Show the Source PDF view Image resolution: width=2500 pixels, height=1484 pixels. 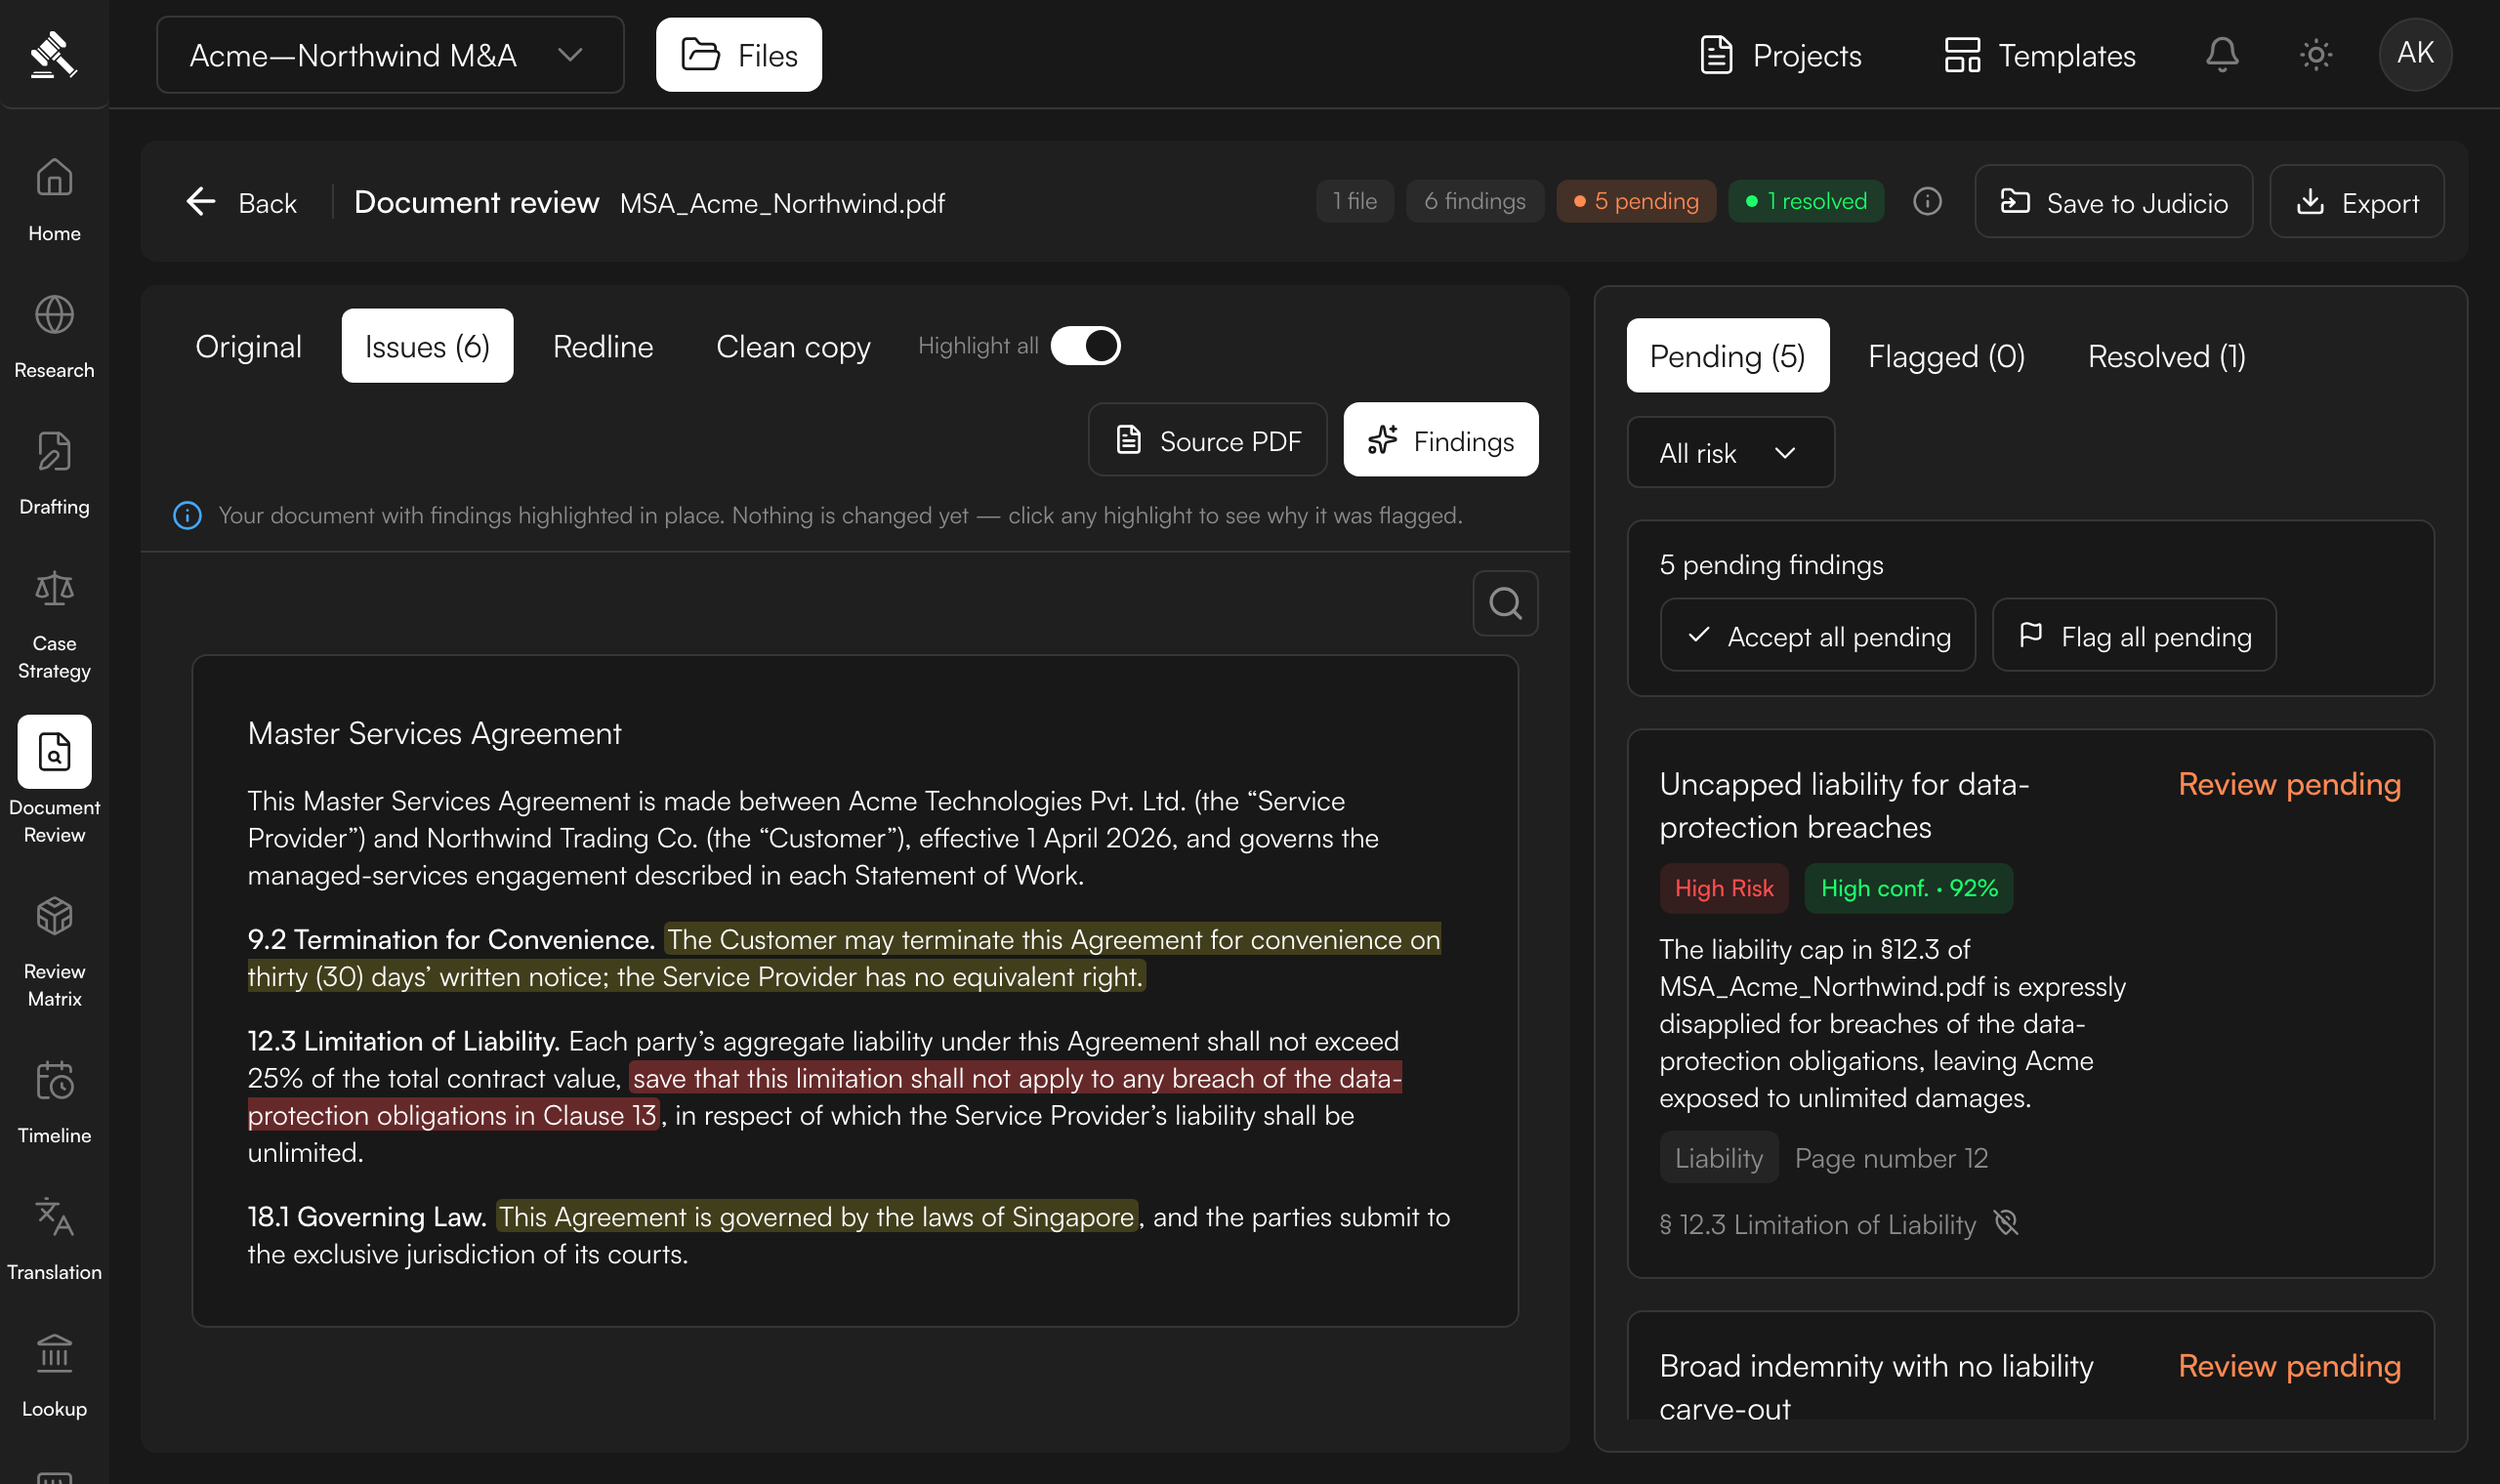[1208, 440]
